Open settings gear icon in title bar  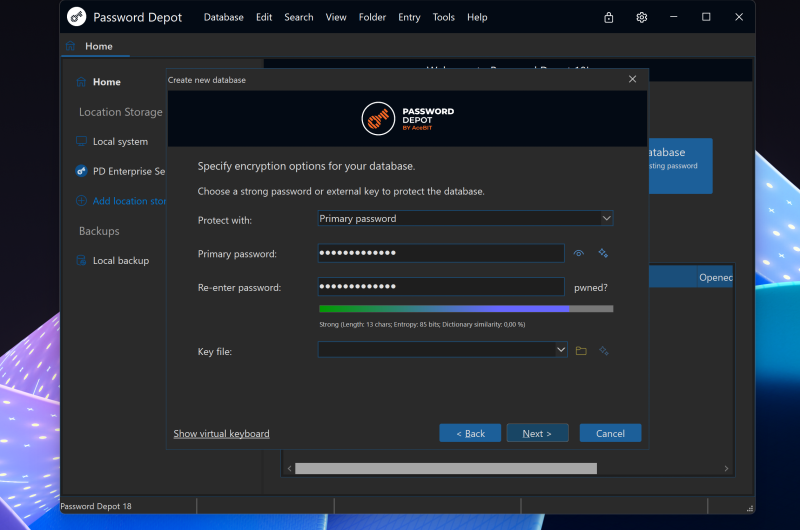[x=641, y=17]
